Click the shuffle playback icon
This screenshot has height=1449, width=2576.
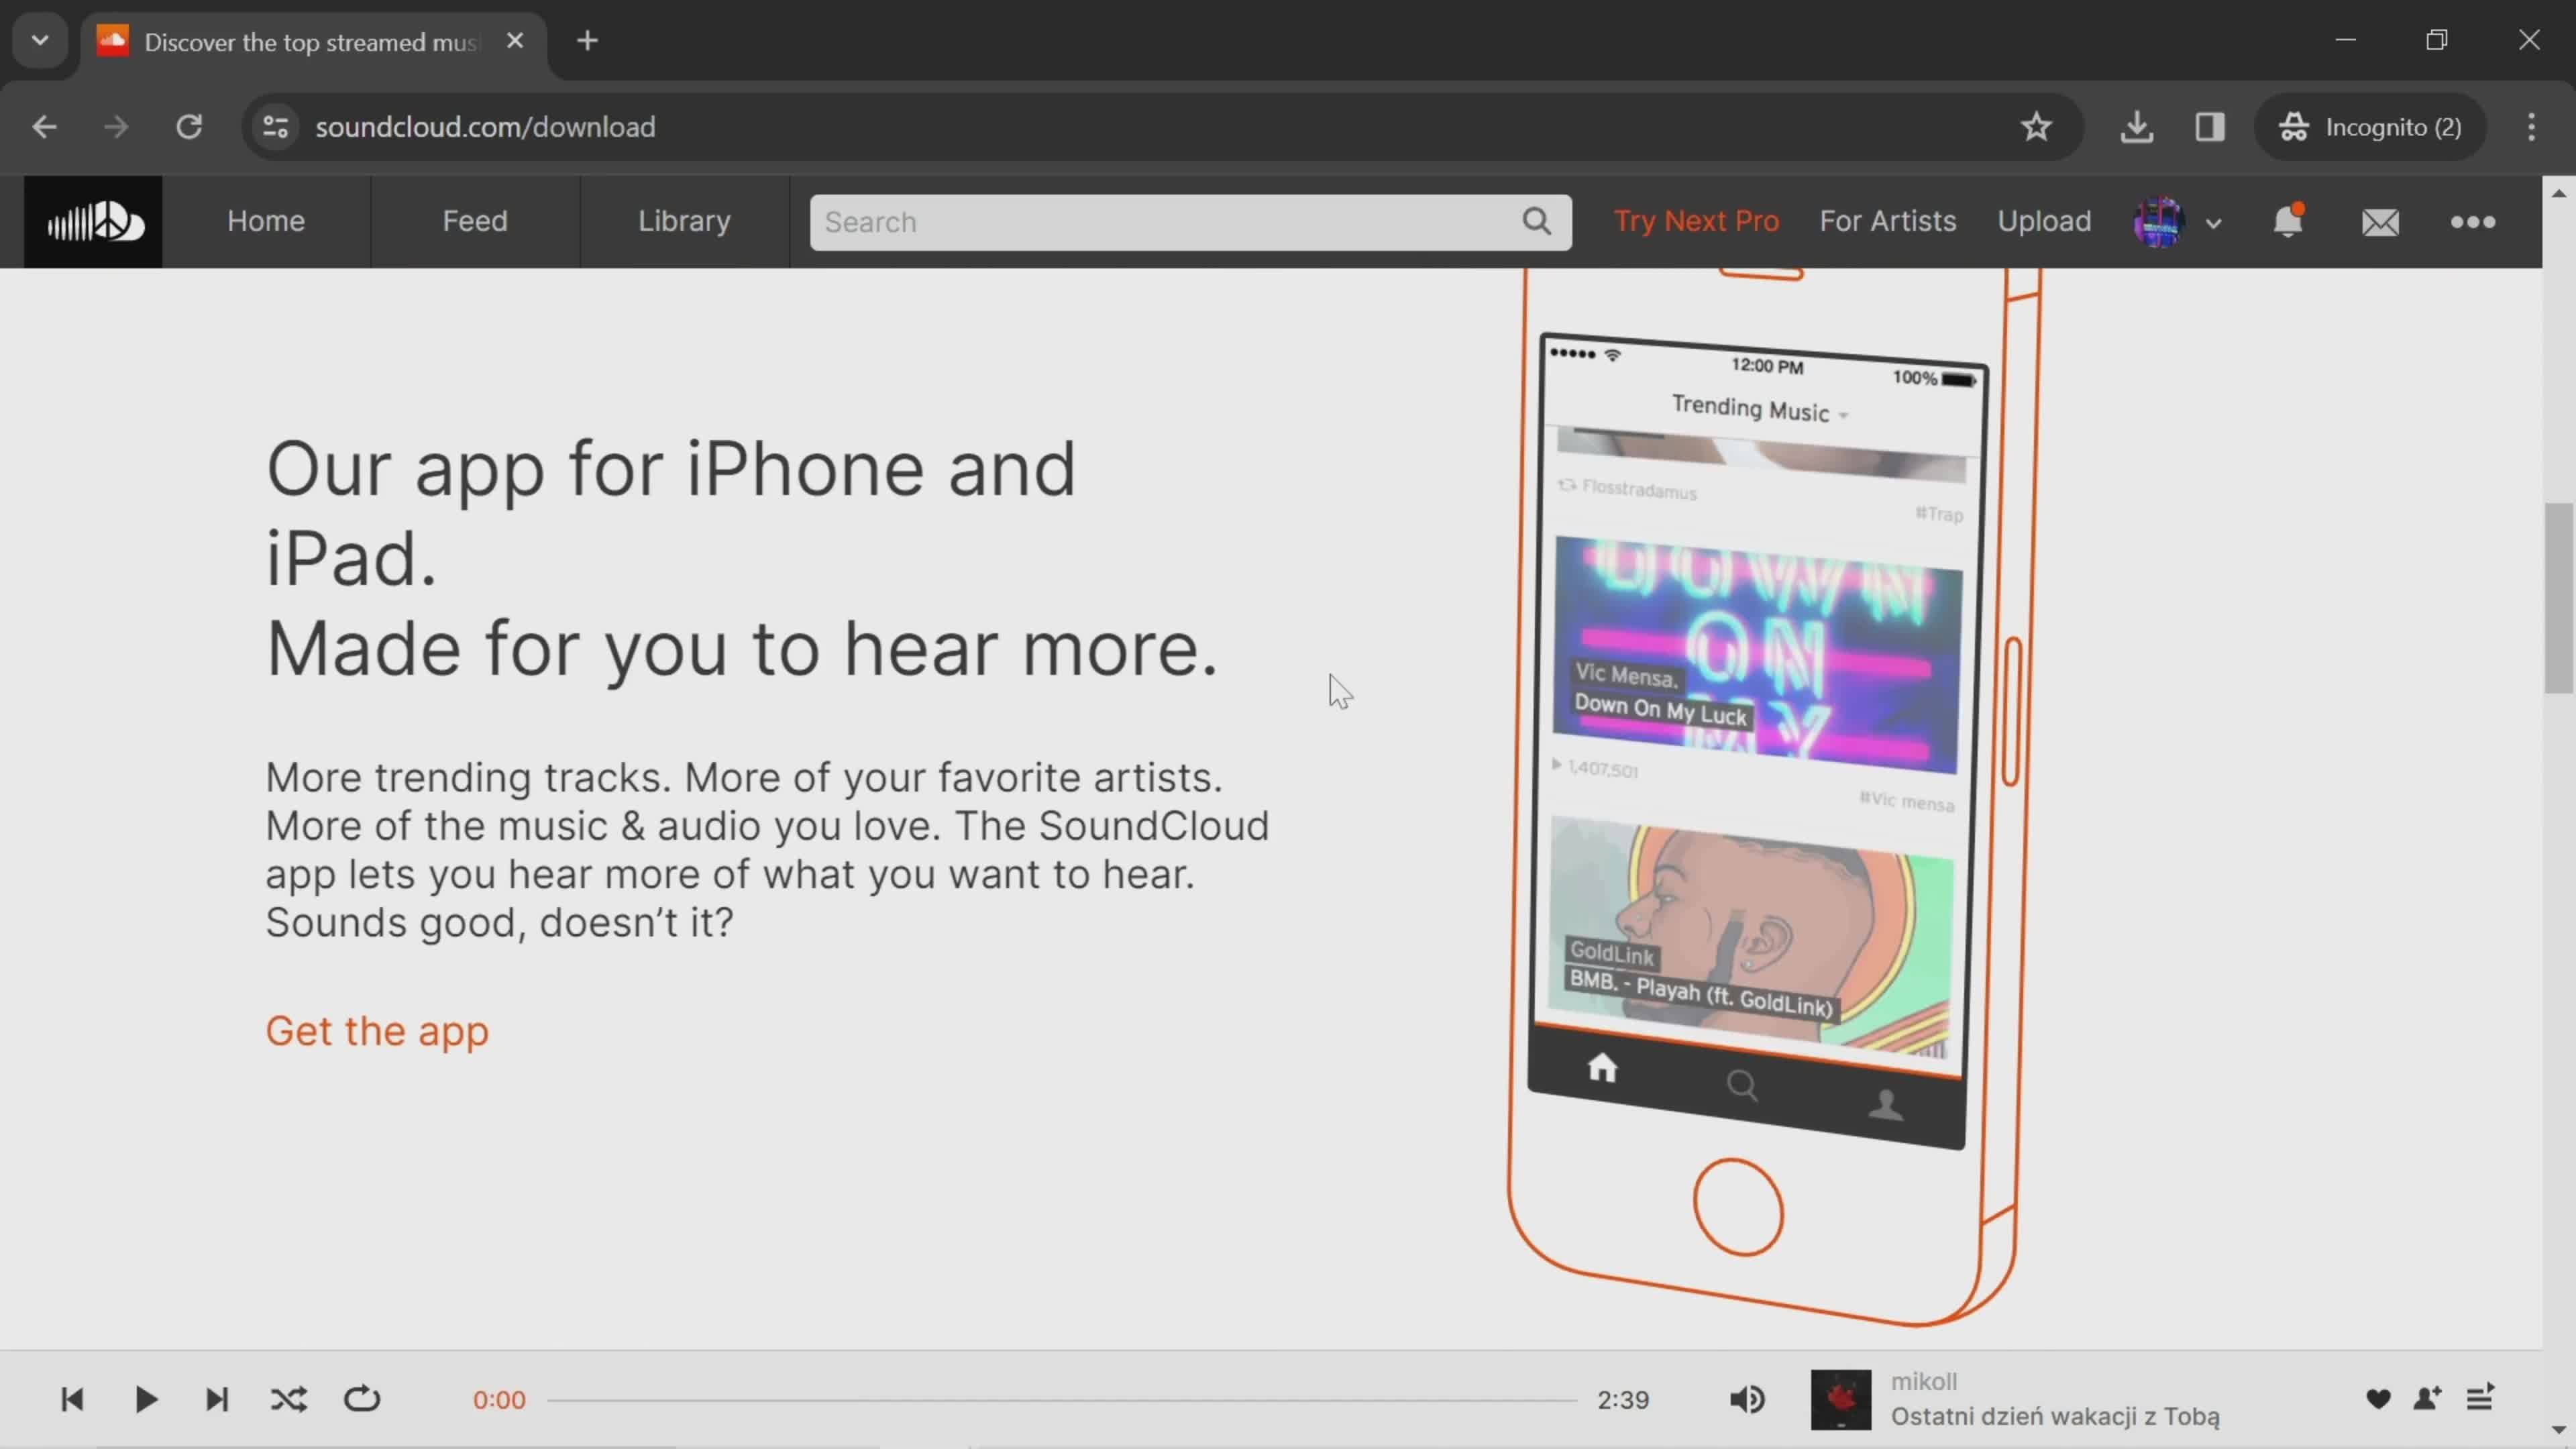tap(288, 1398)
